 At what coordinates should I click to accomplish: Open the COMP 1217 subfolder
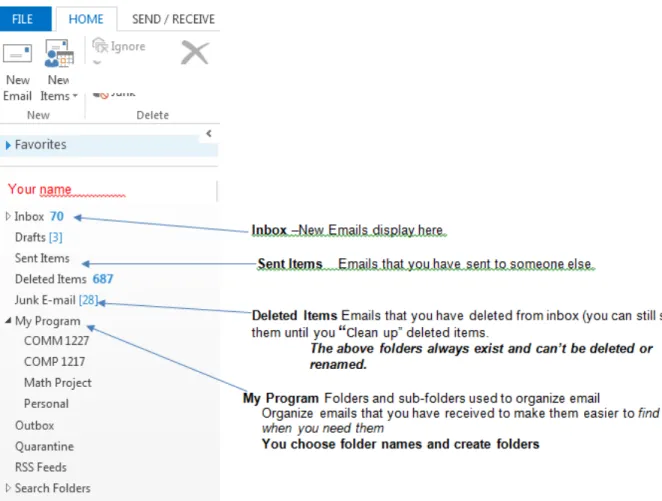tap(54, 362)
